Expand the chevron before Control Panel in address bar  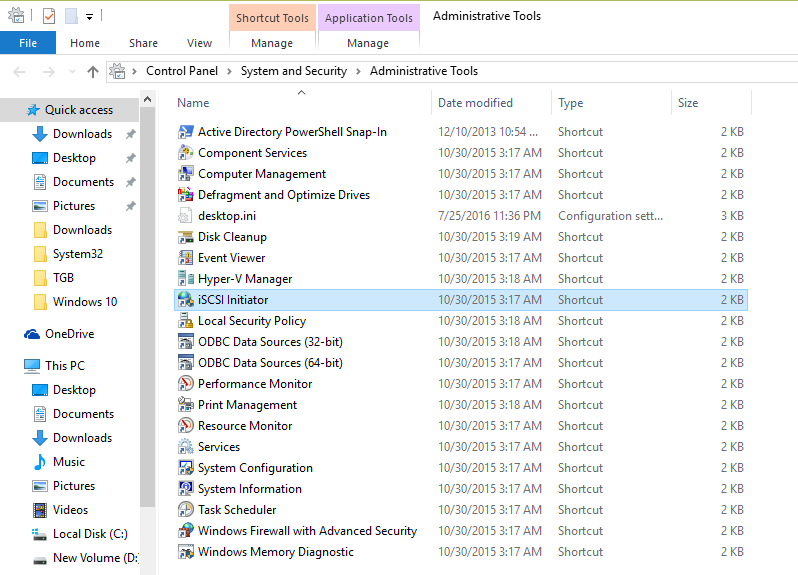tap(134, 71)
